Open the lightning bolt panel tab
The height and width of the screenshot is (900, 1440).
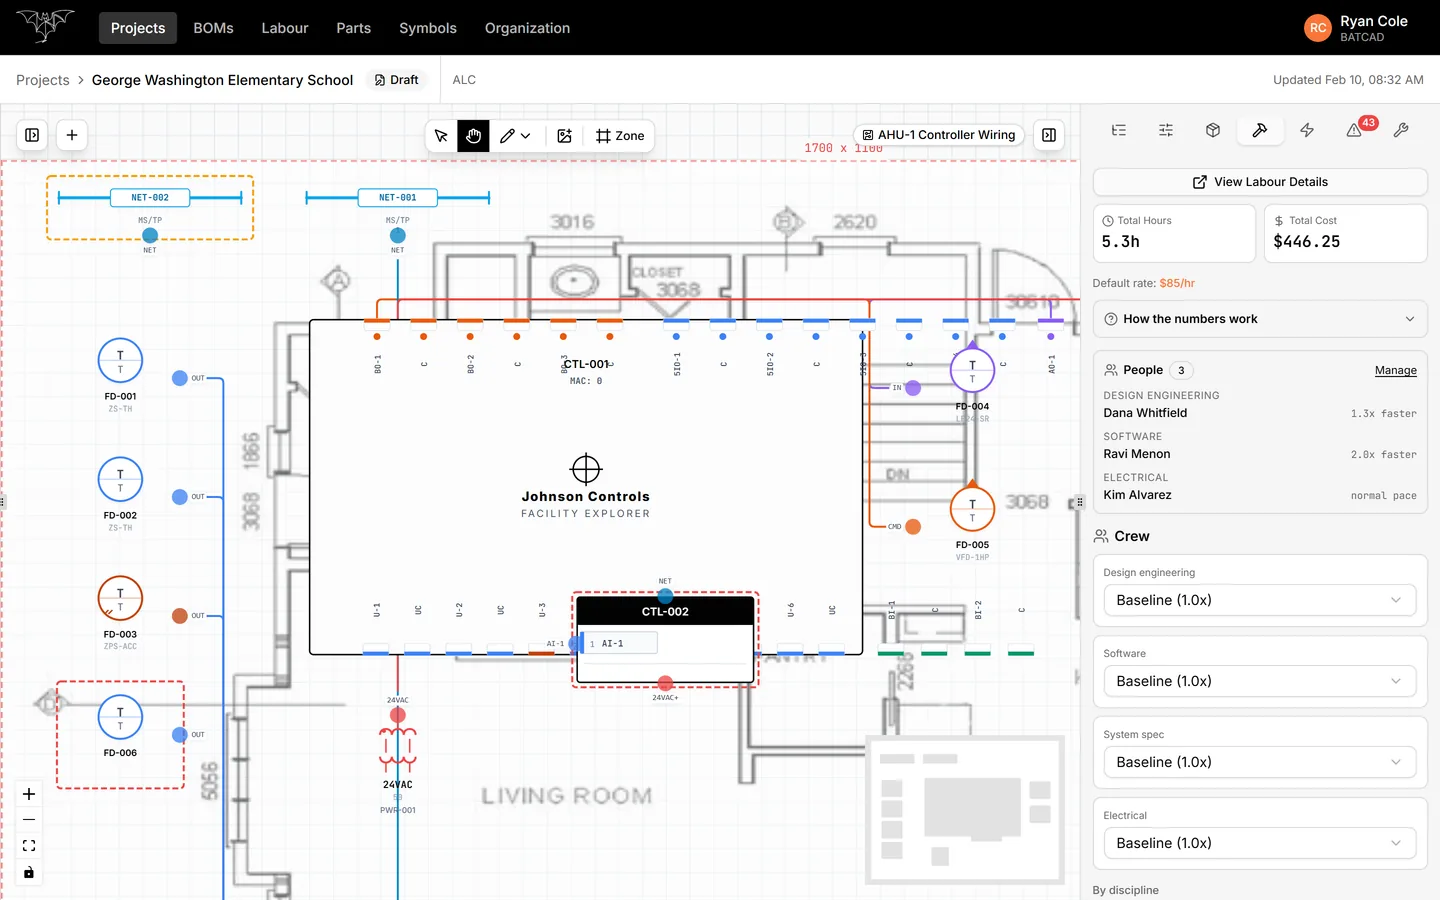click(x=1307, y=130)
